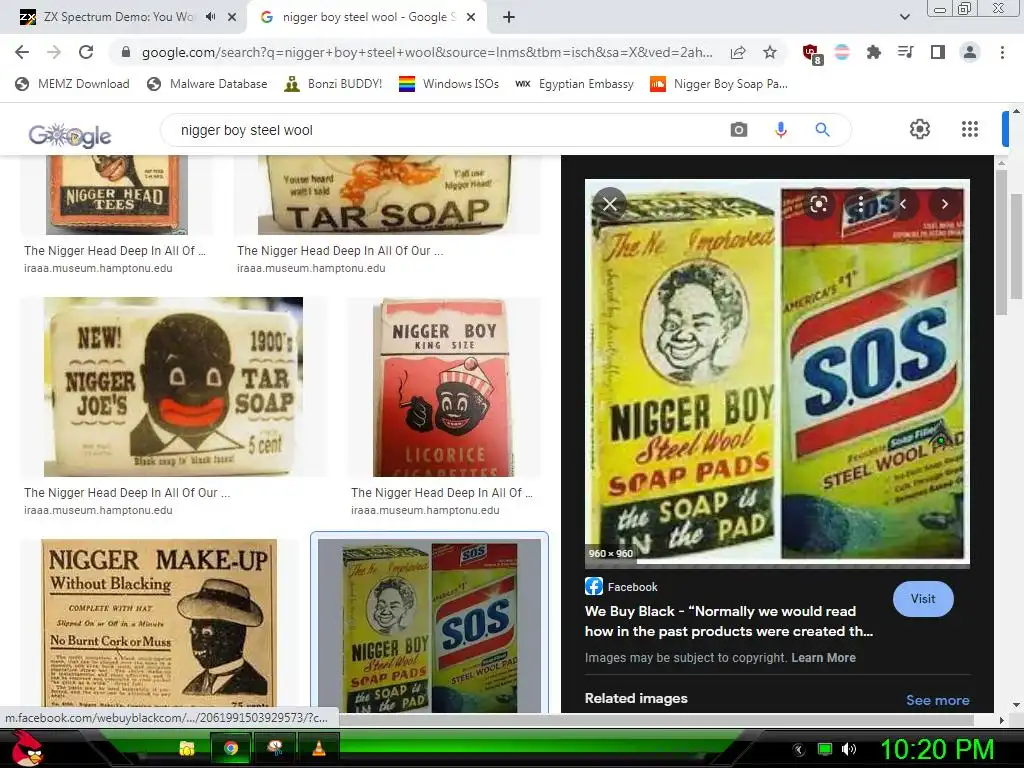Open the Bonzi BUDDY! bookmark
Image resolution: width=1024 pixels, height=768 pixels.
coord(333,84)
